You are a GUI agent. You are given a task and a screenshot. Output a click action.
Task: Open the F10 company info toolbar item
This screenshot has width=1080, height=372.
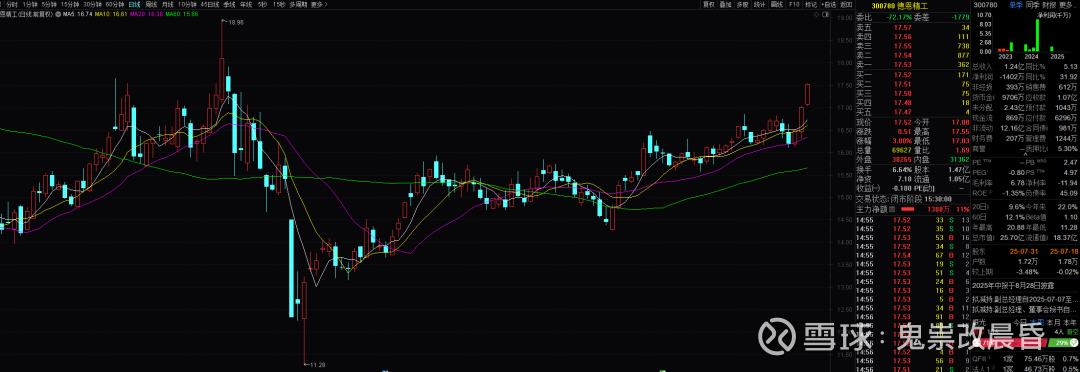point(794,4)
